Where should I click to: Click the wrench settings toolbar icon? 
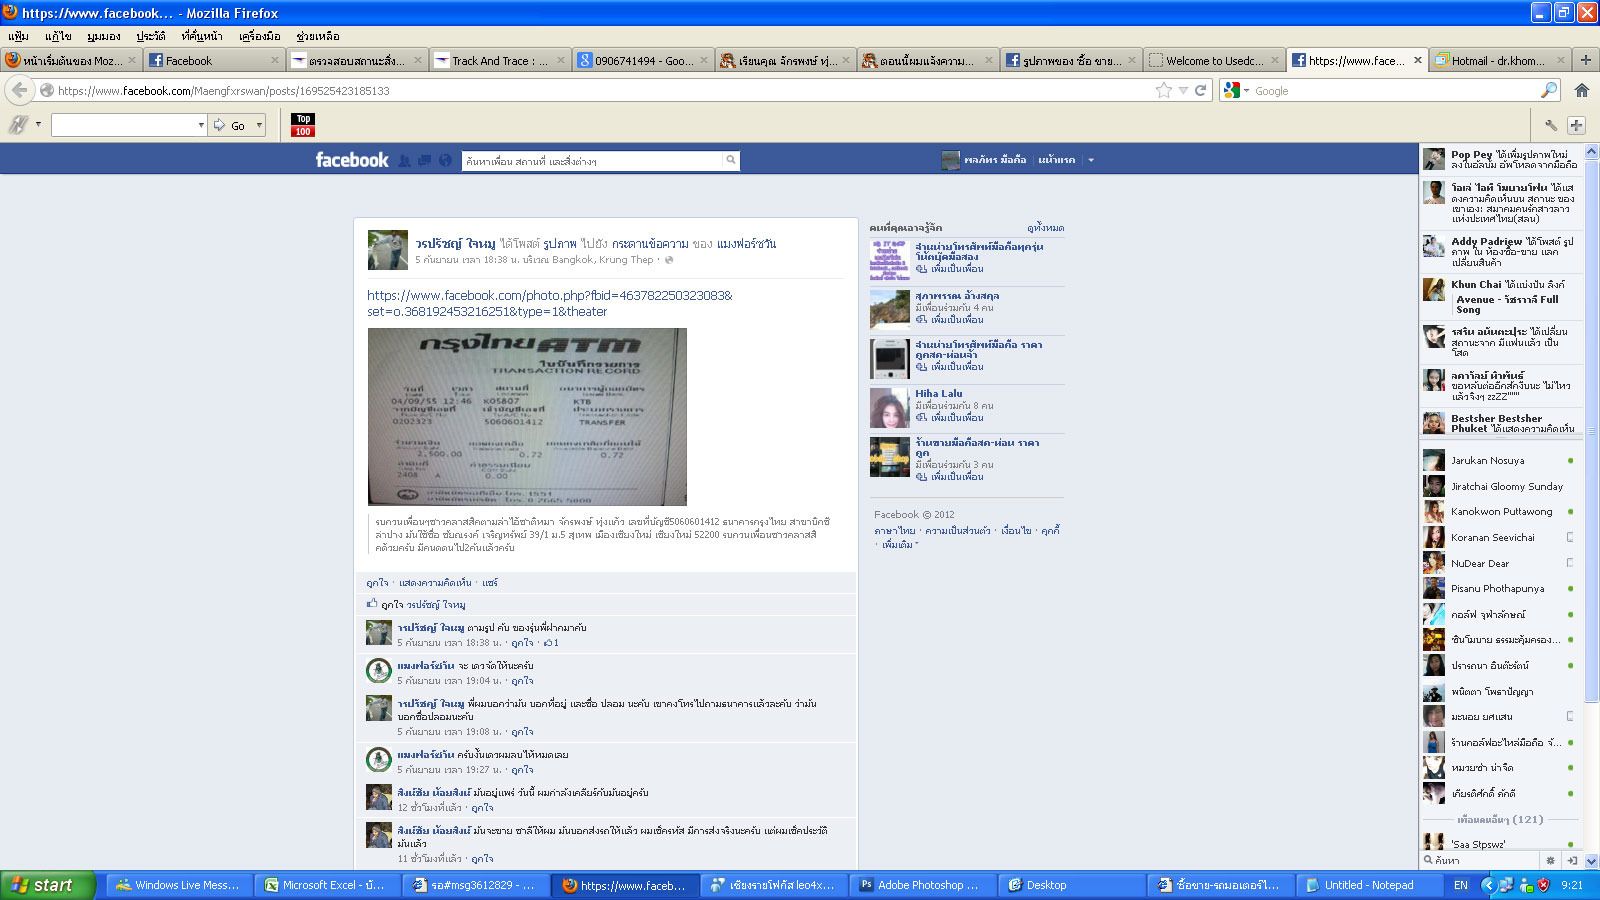tap(1551, 125)
